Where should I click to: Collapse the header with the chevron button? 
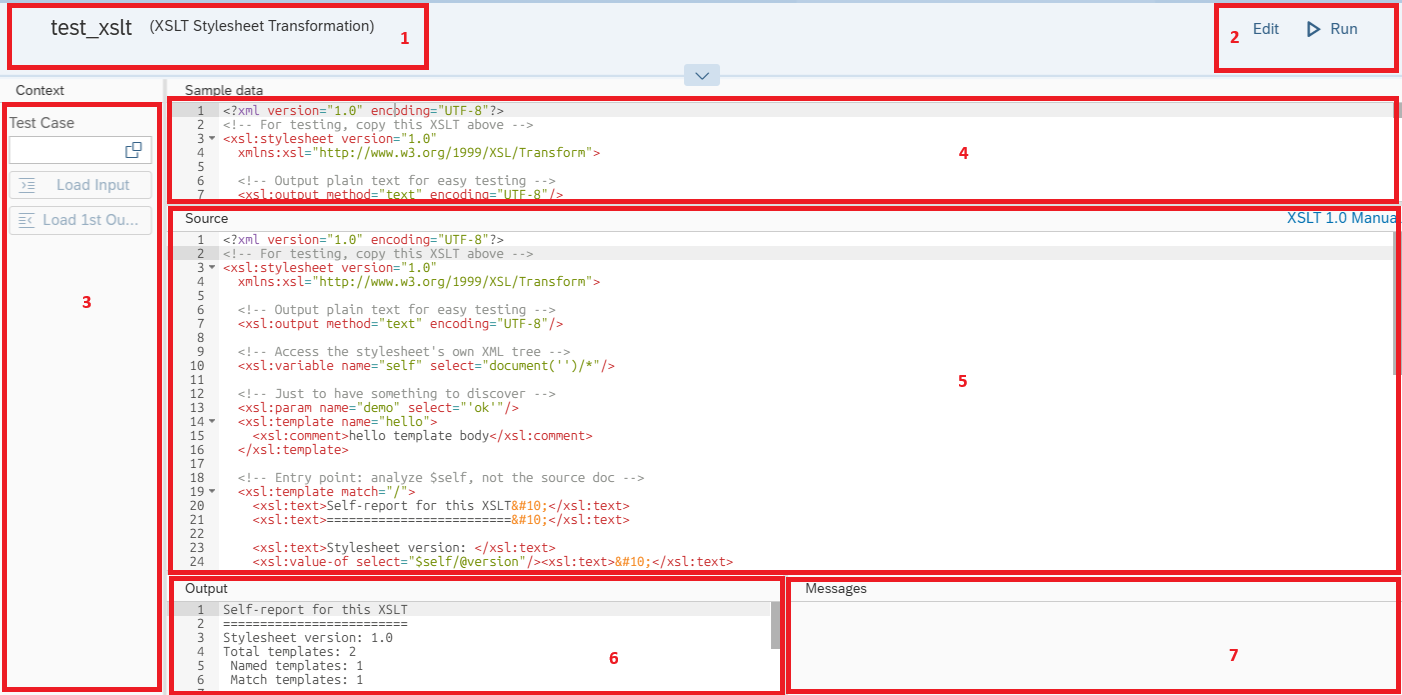[x=701, y=75]
